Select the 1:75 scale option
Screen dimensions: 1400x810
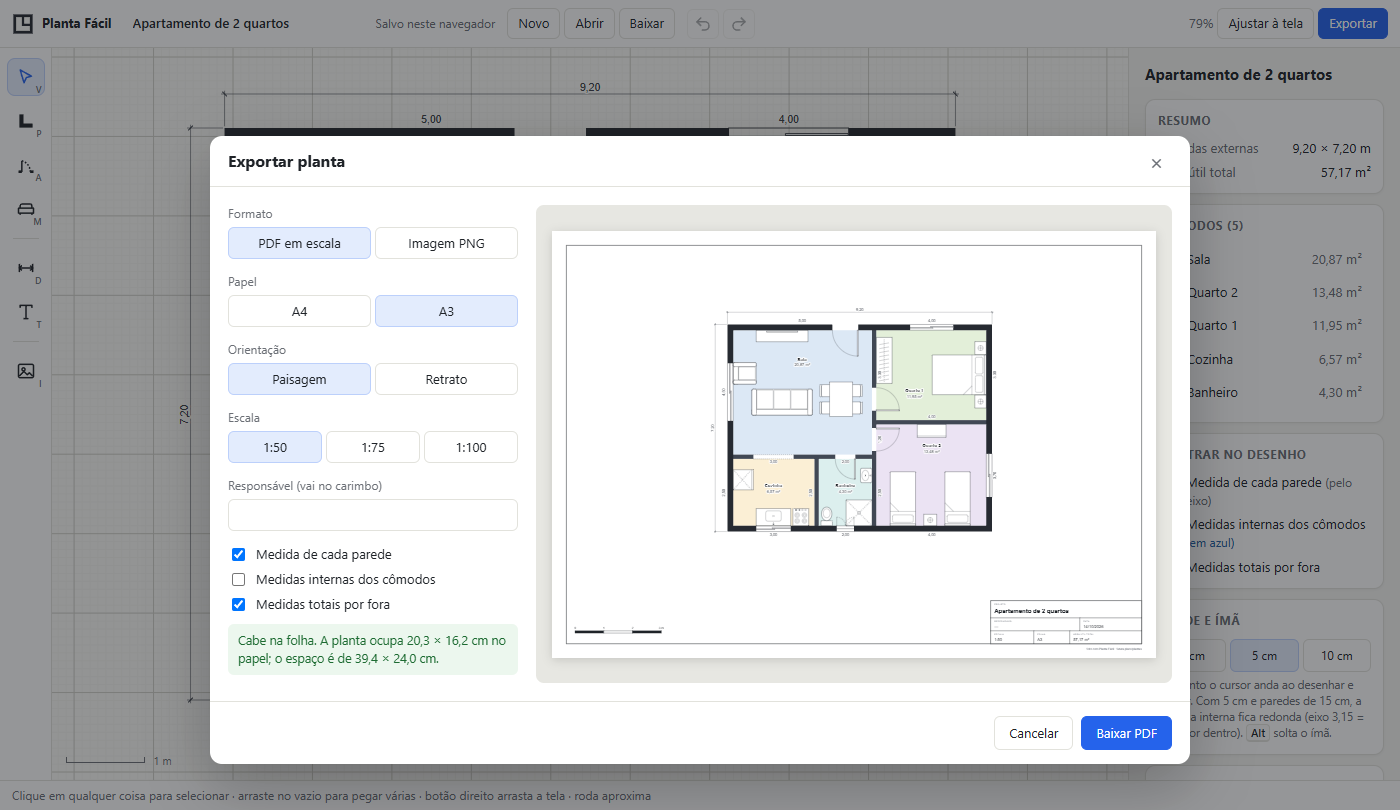373,447
